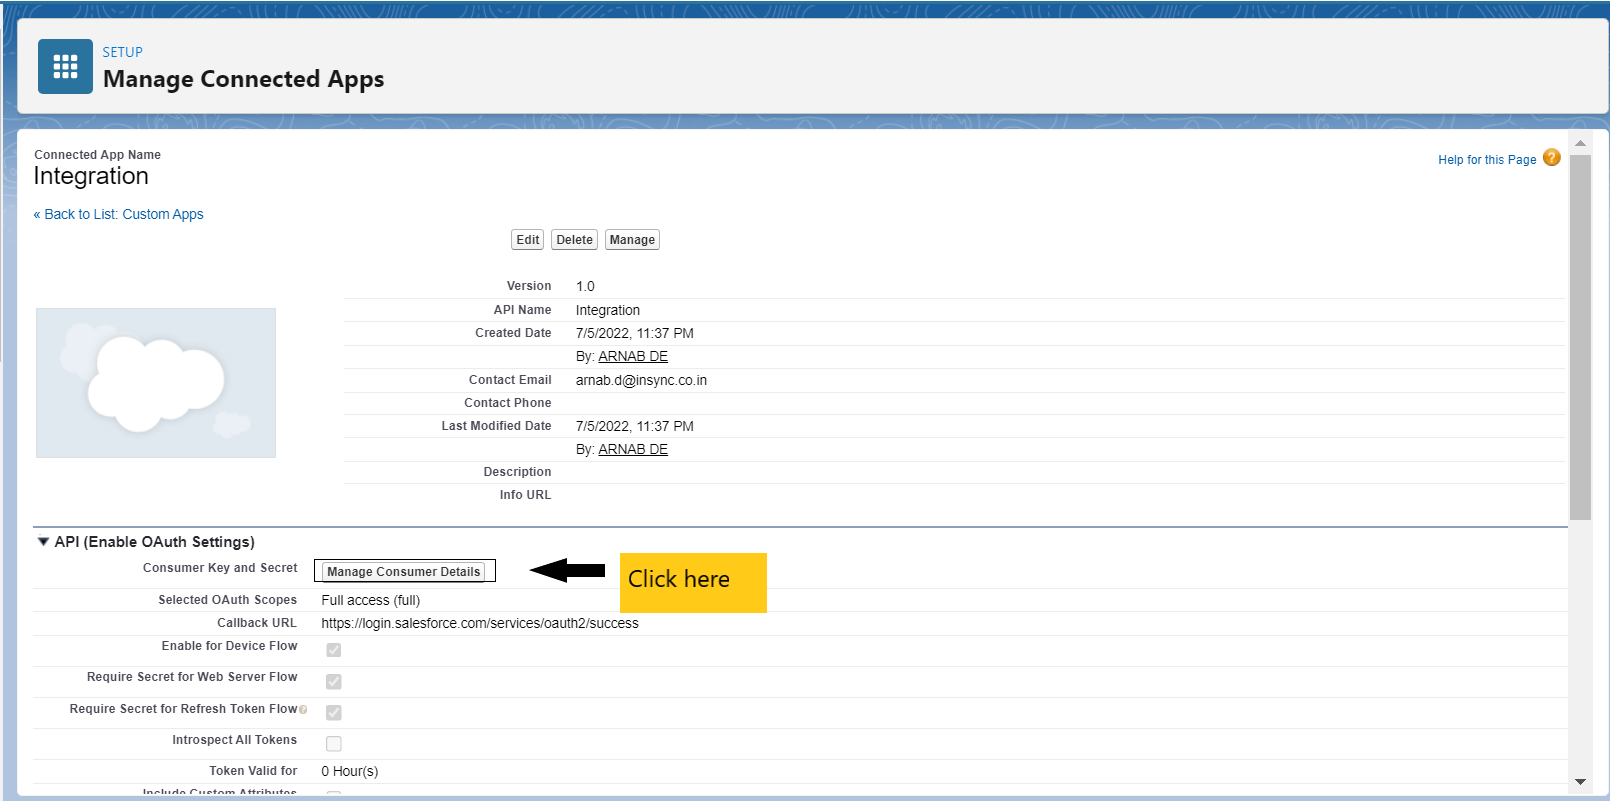Select the Callback URL text https://login.salesforce.com/services/oauth2/success
Screen dimensions: 1610x801
[x=480, y=623]
